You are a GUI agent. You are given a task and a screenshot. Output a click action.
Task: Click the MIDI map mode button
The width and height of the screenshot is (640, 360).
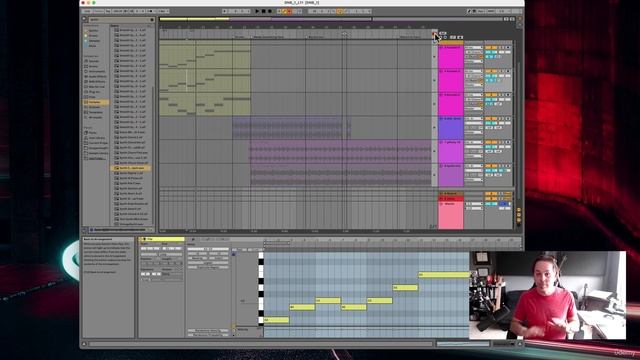(x=491, y=11)
